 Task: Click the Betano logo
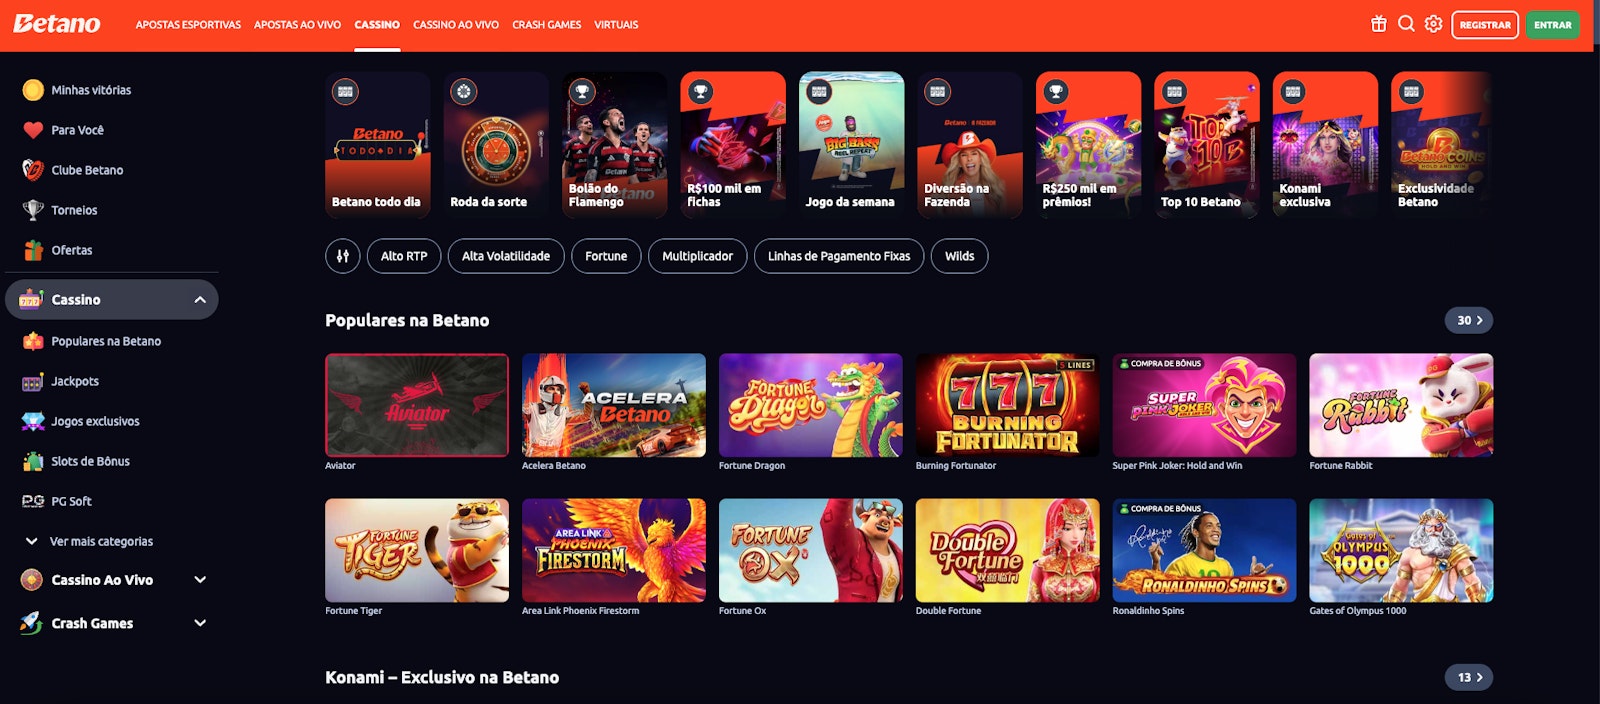coord(57,24)
